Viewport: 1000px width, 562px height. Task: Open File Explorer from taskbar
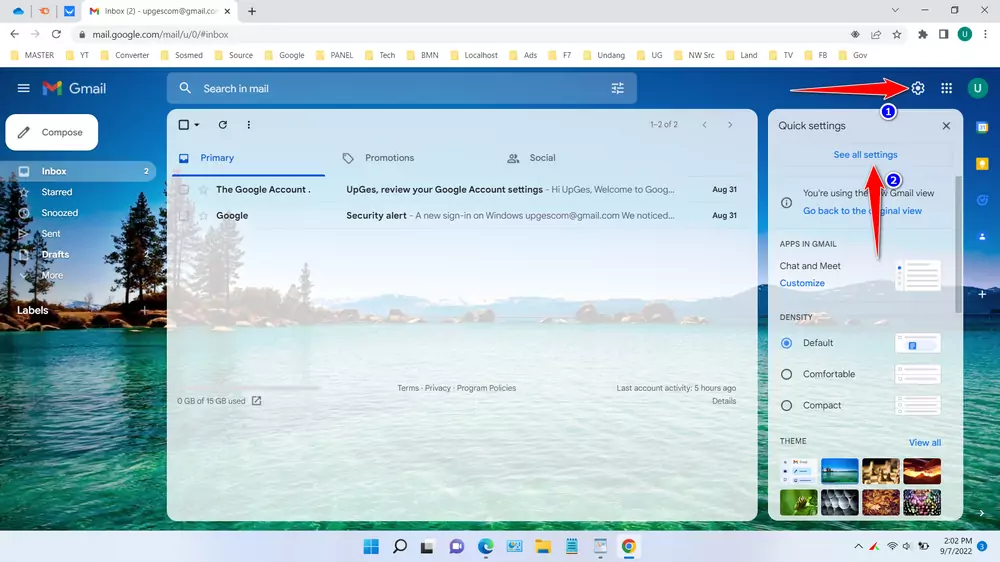click(543, 546)
